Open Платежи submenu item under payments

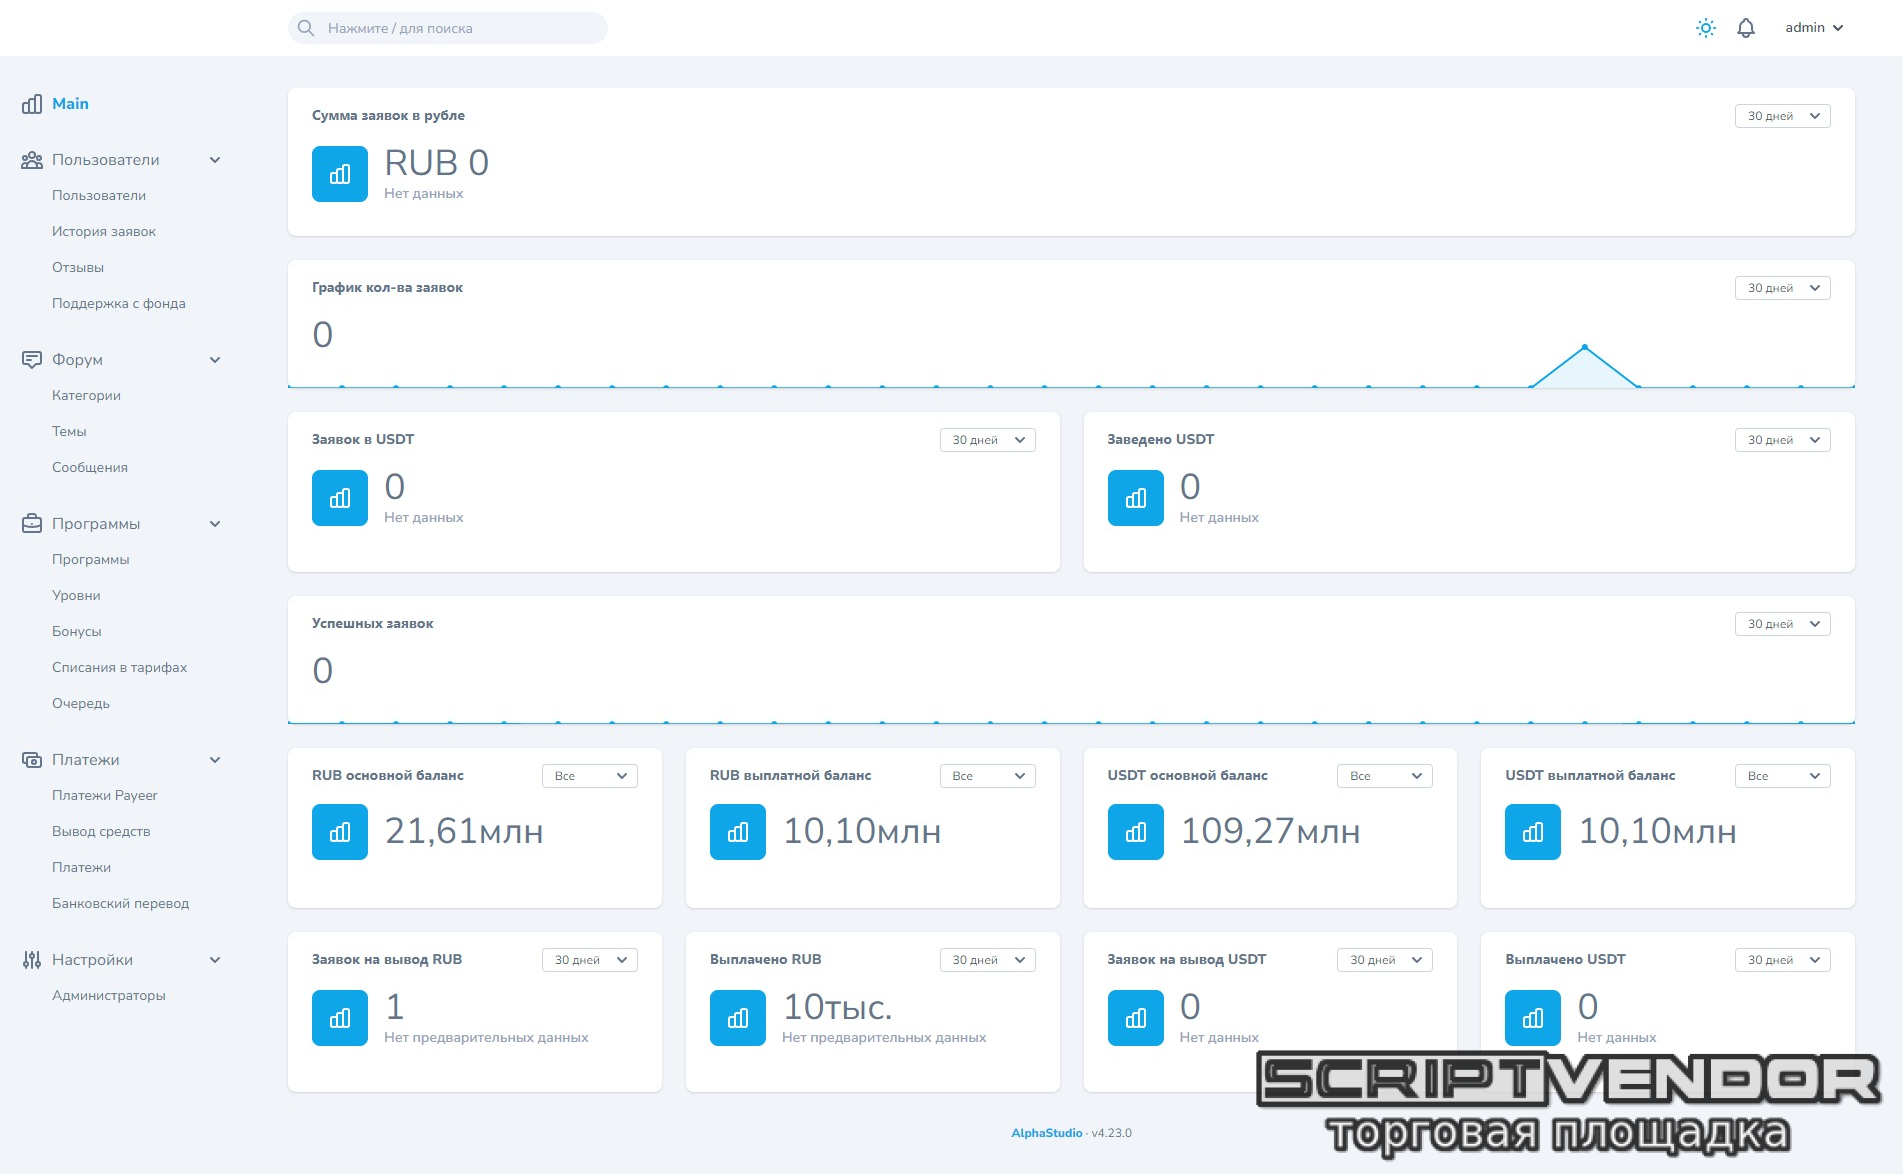click(x=81, y=868)
